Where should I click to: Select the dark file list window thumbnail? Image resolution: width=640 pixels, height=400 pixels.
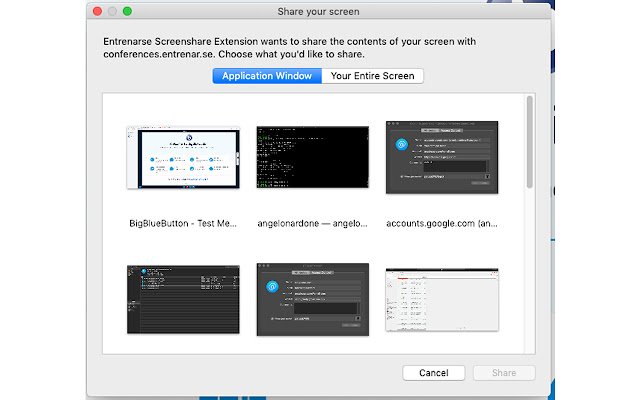[183, 299]
